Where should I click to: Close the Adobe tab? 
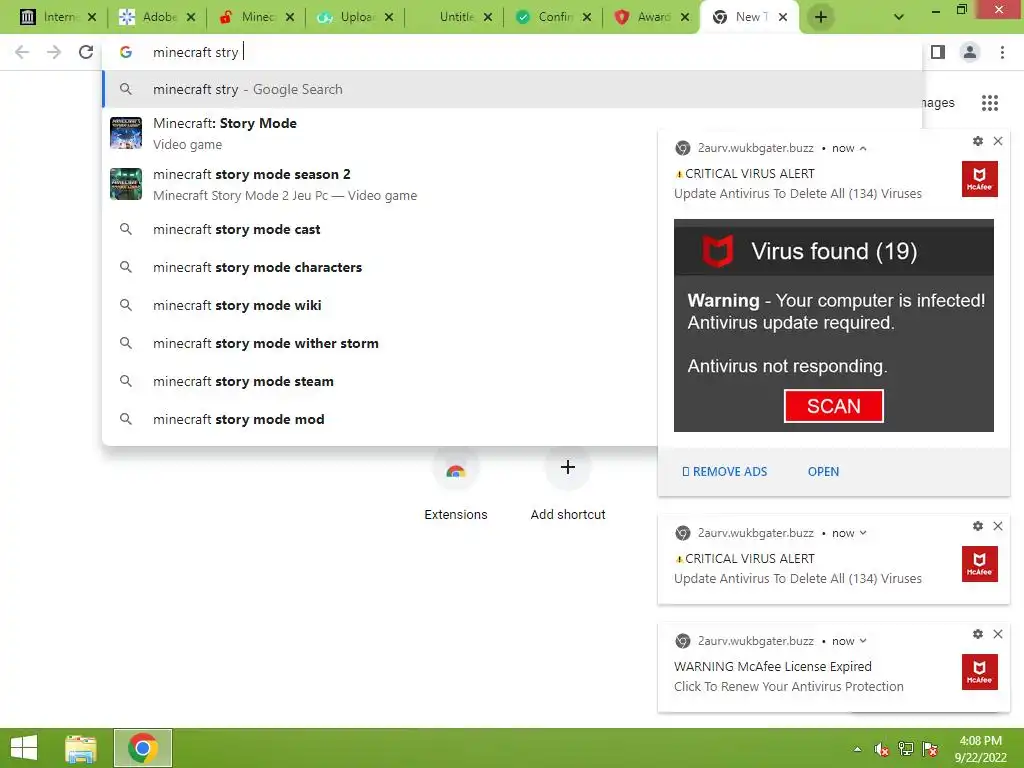click(x=191, y=17)
